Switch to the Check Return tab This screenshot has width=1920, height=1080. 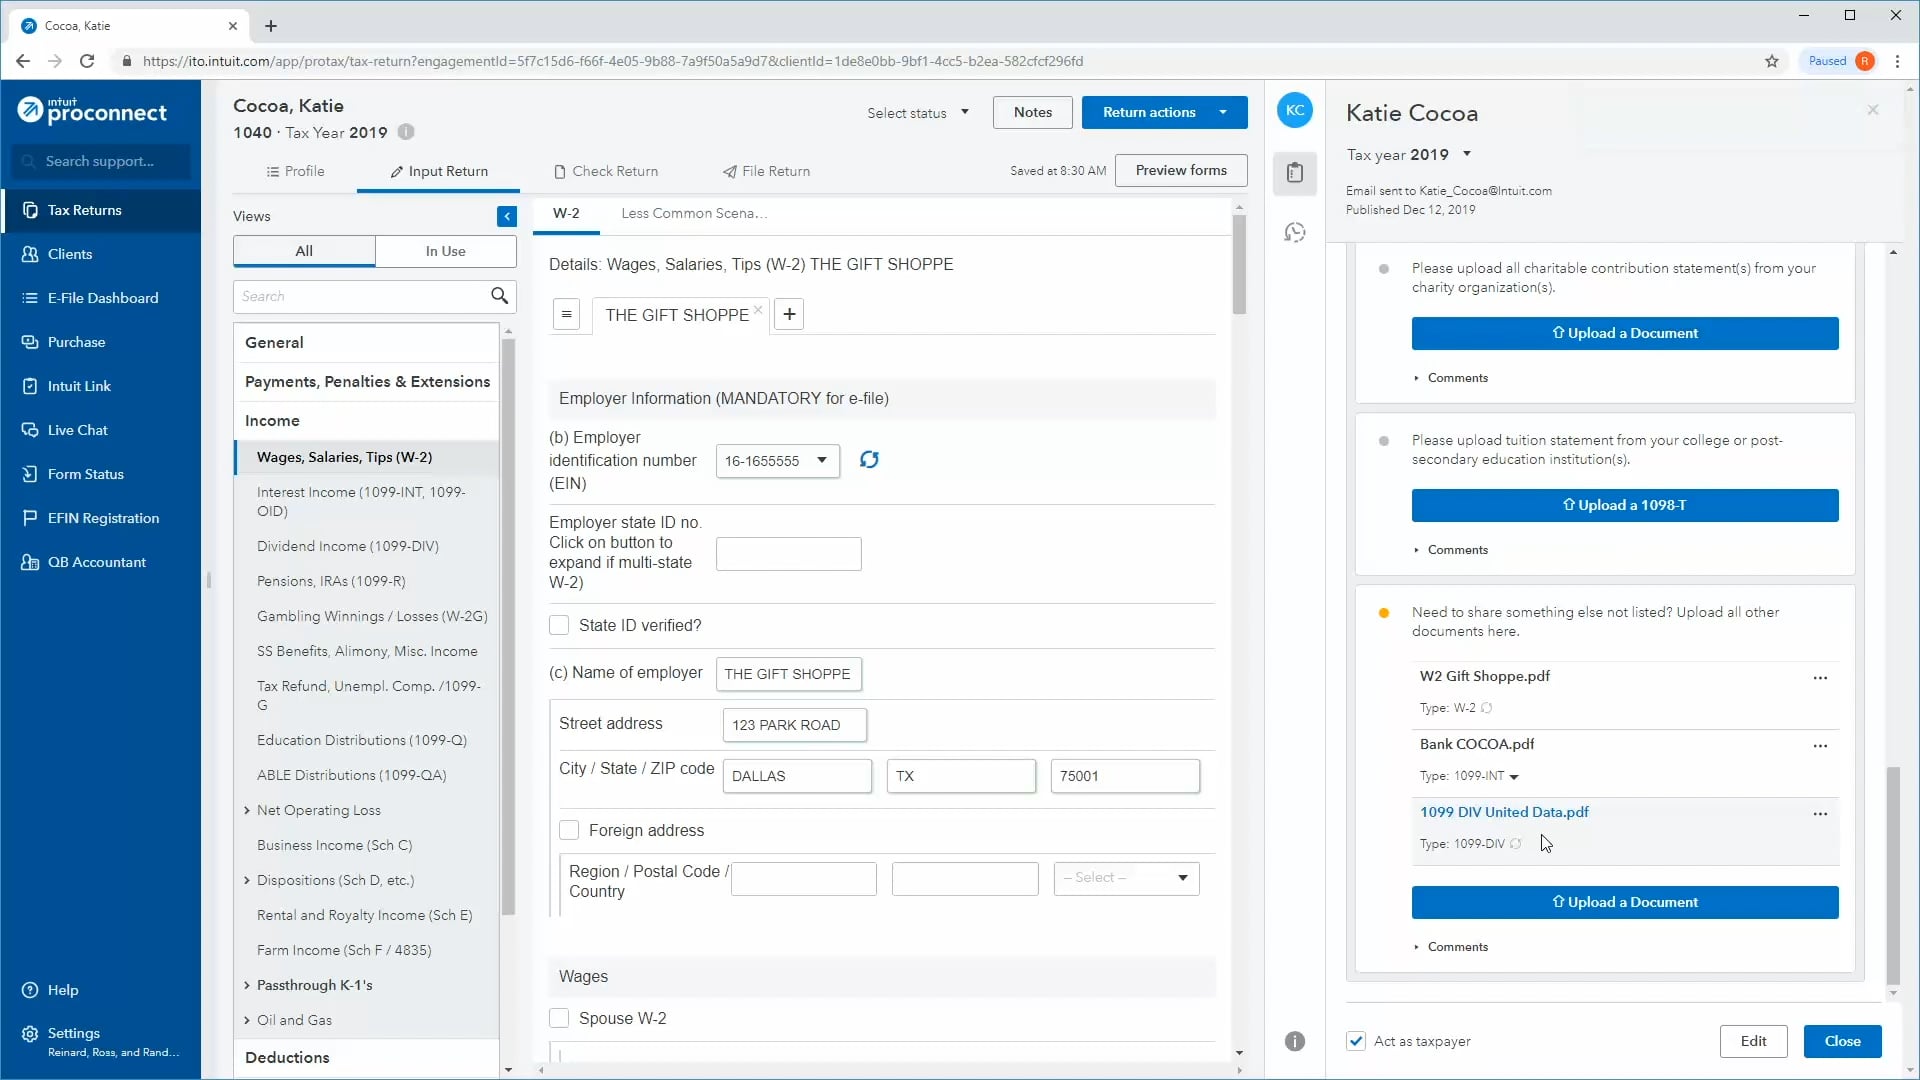[x=615, y=171]
